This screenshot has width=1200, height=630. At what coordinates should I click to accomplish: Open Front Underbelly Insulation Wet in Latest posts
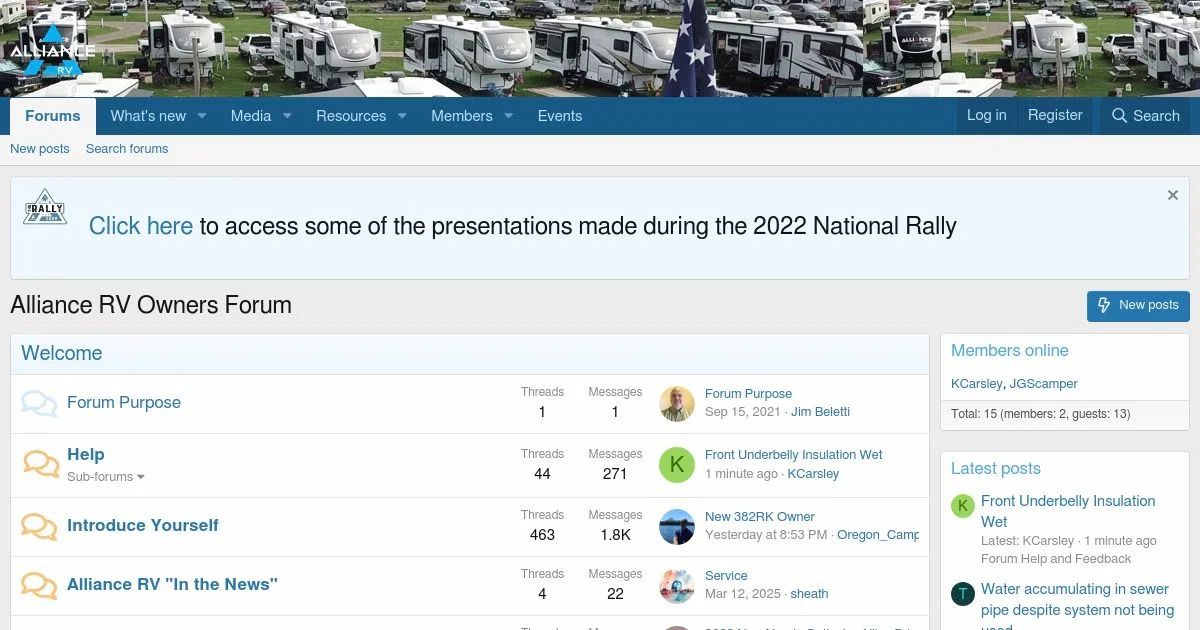[1068, 511]
